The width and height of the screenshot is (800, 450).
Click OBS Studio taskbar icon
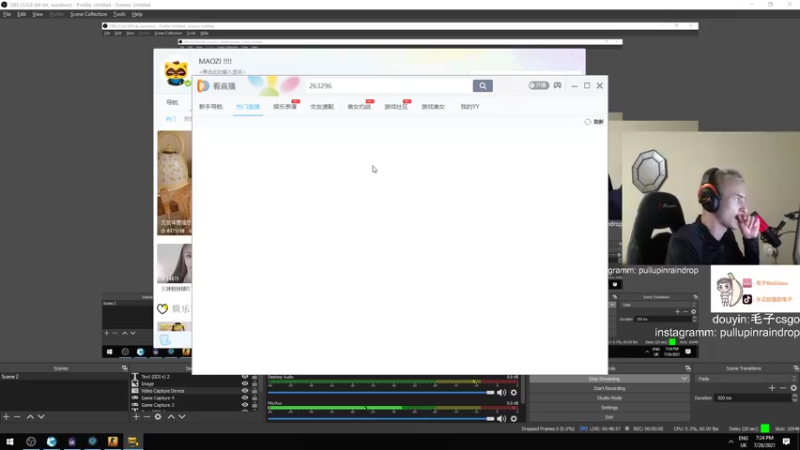(31, 441)
